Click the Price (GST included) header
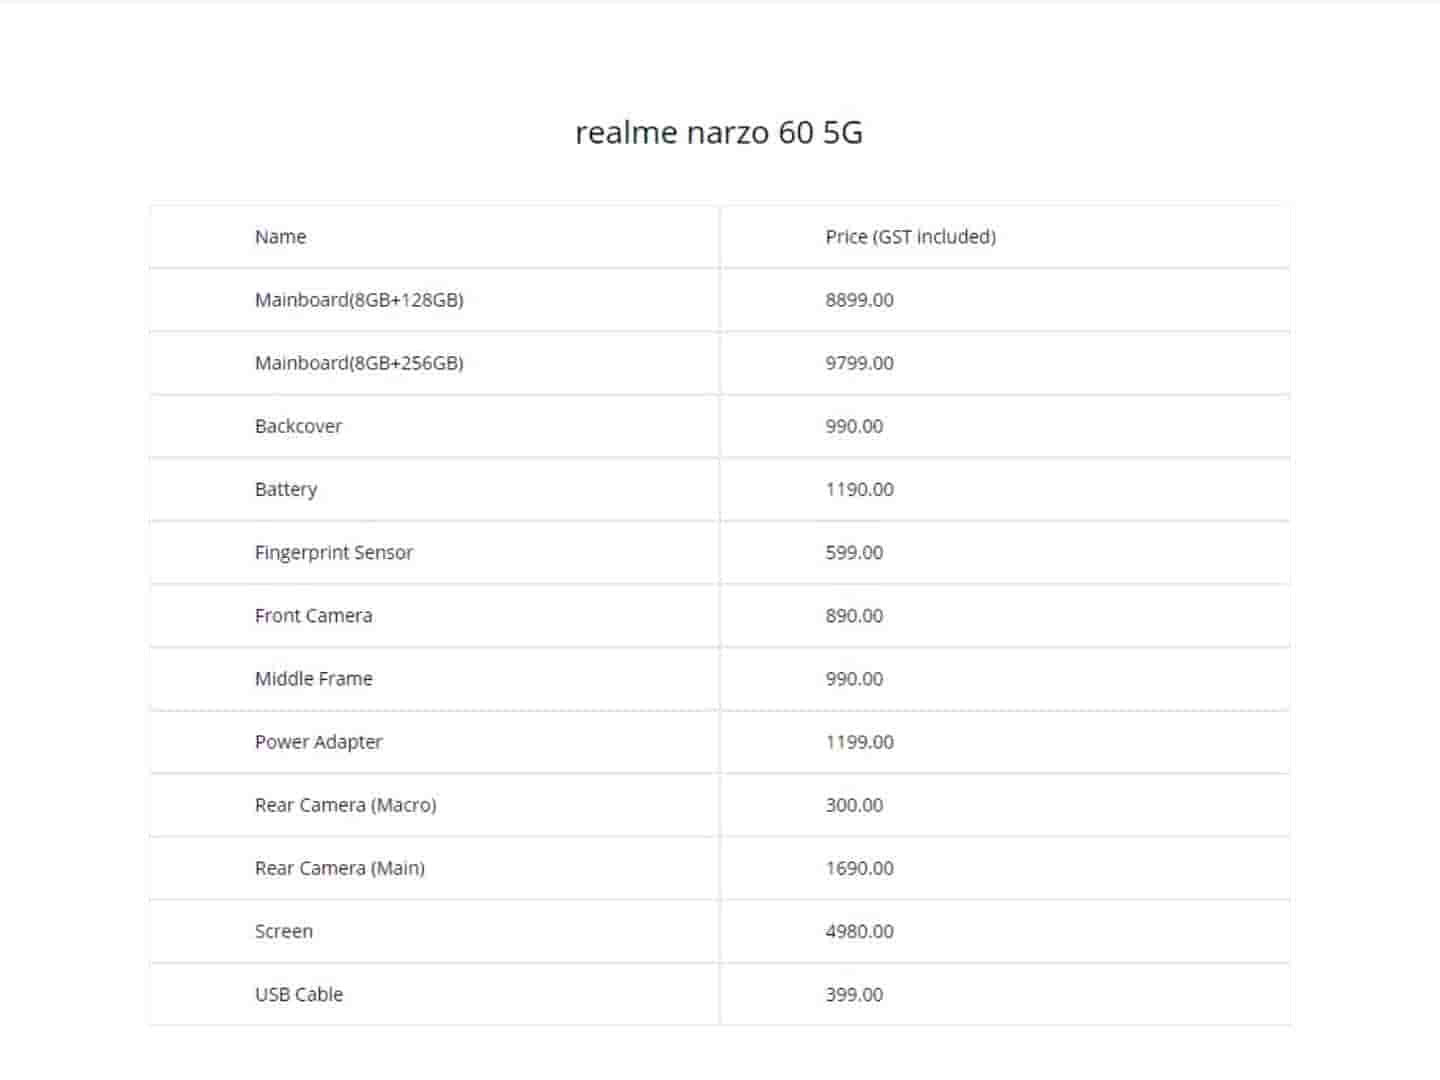 [910, 237]
